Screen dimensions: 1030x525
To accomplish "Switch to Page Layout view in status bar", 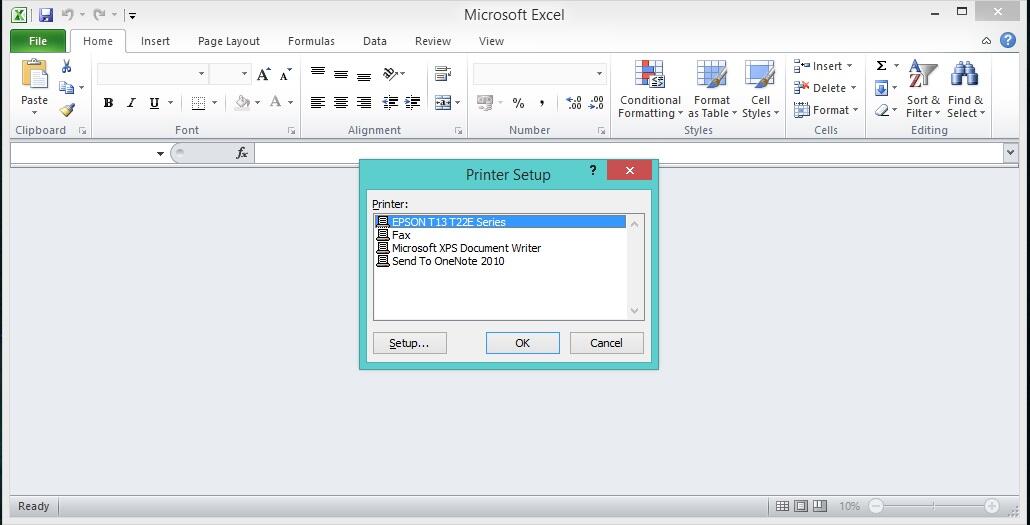I will pyautogui.click(x=801, y=506).
